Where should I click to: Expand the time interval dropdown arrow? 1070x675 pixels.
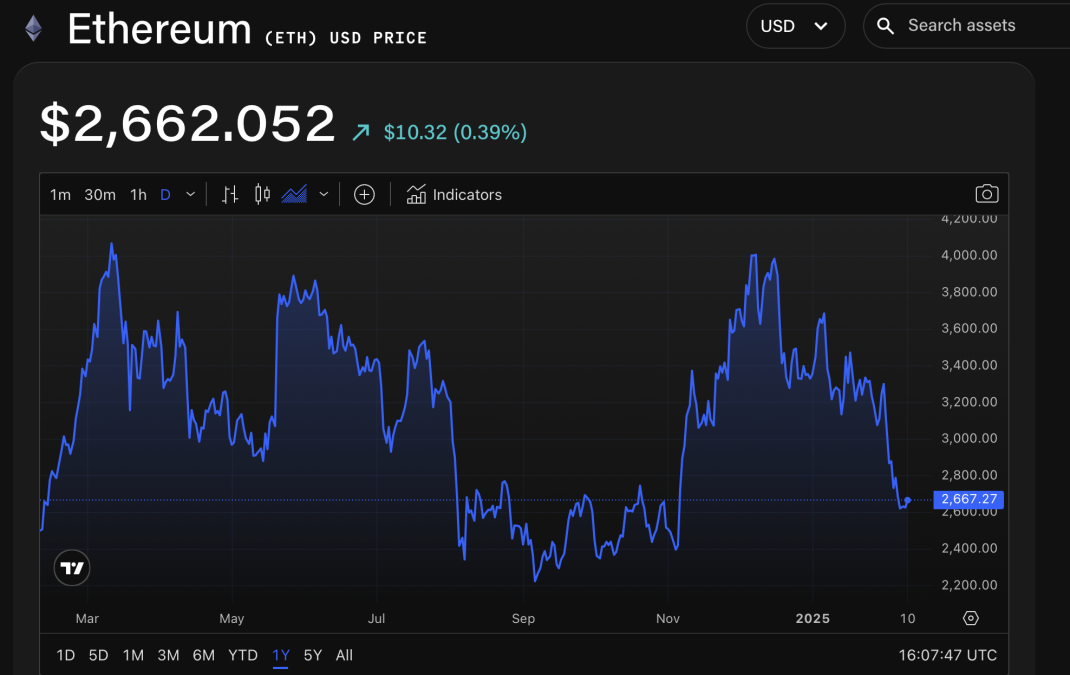tap(191, 195)
